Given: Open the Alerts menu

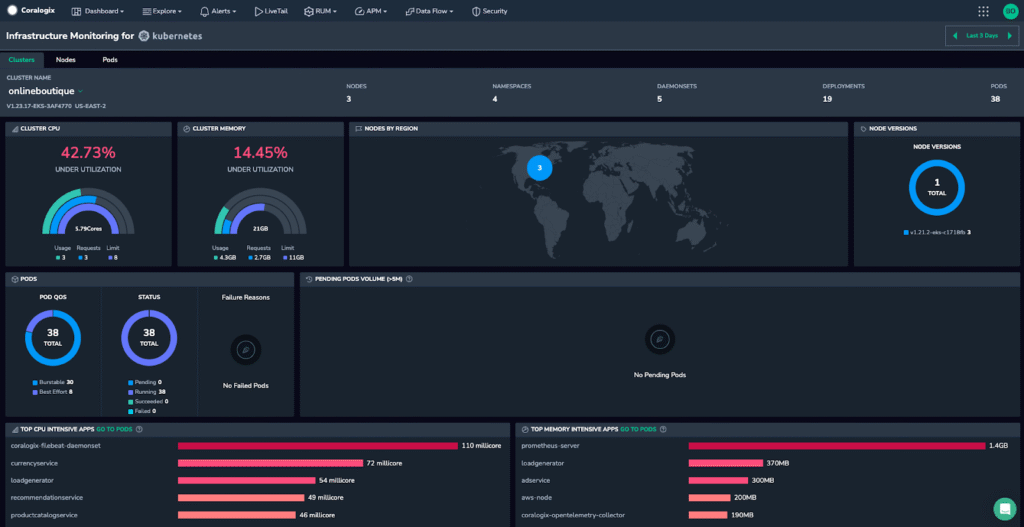Looking at the screenshot, I should coord(217,11).
